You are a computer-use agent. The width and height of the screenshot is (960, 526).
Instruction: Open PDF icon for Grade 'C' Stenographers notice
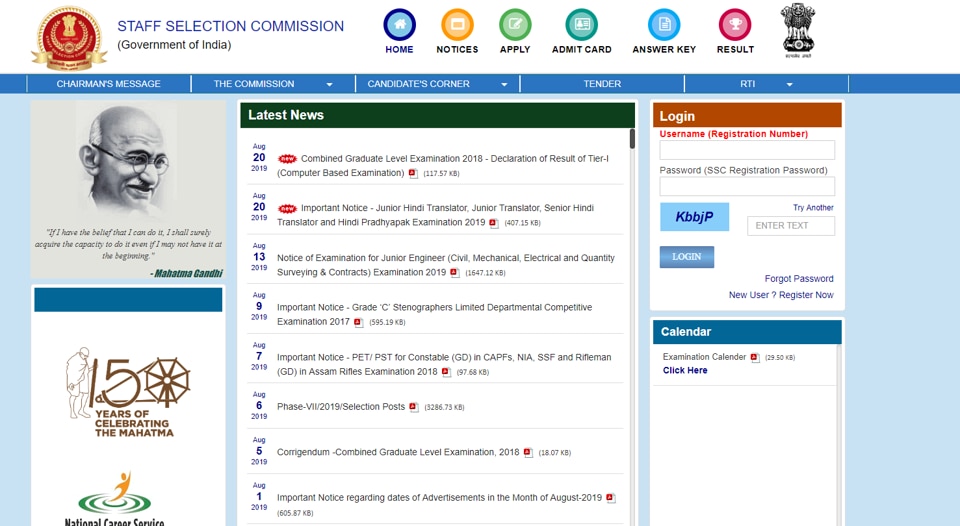(359, 322)
